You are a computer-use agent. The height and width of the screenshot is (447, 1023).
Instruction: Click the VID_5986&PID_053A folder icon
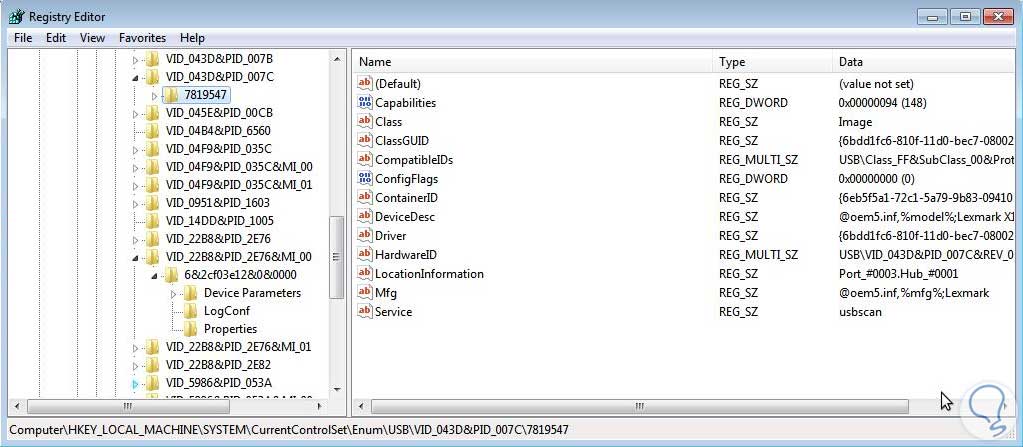[x=152, y=382]
